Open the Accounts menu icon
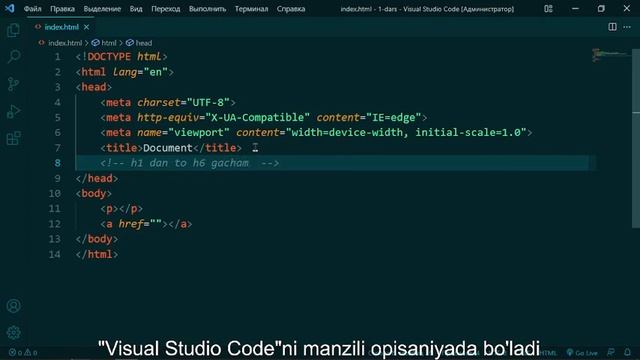Screen dimensions: 640x360 pyautogui.click(x=13, y=306)
